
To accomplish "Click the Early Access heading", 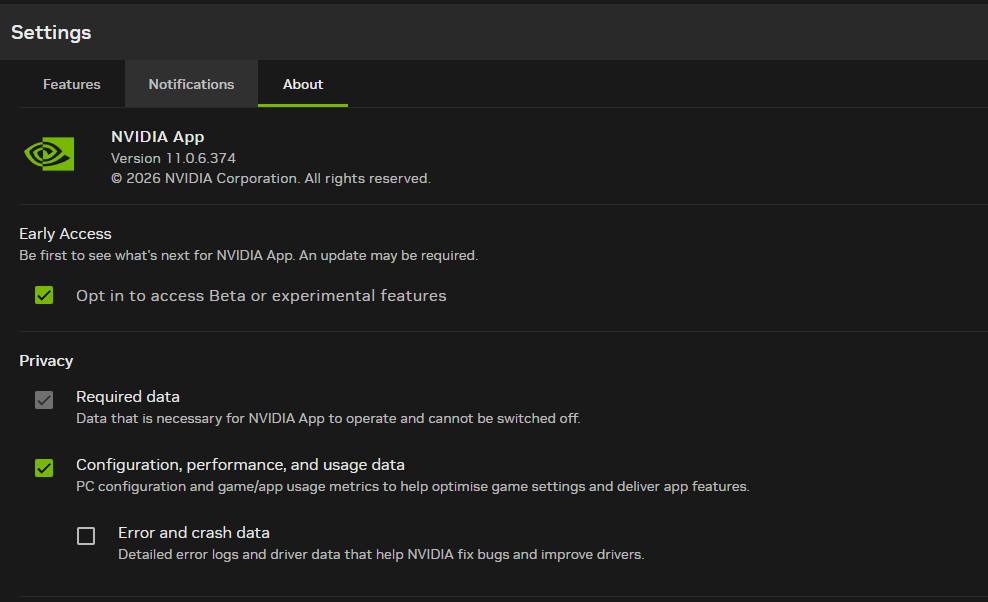I will coord(66,234).
